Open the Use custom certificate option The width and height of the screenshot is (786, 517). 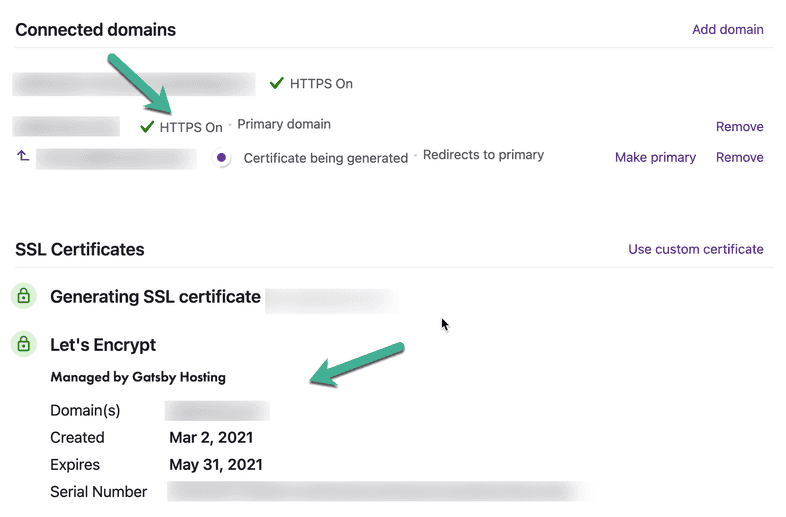(x=695, y=250)
